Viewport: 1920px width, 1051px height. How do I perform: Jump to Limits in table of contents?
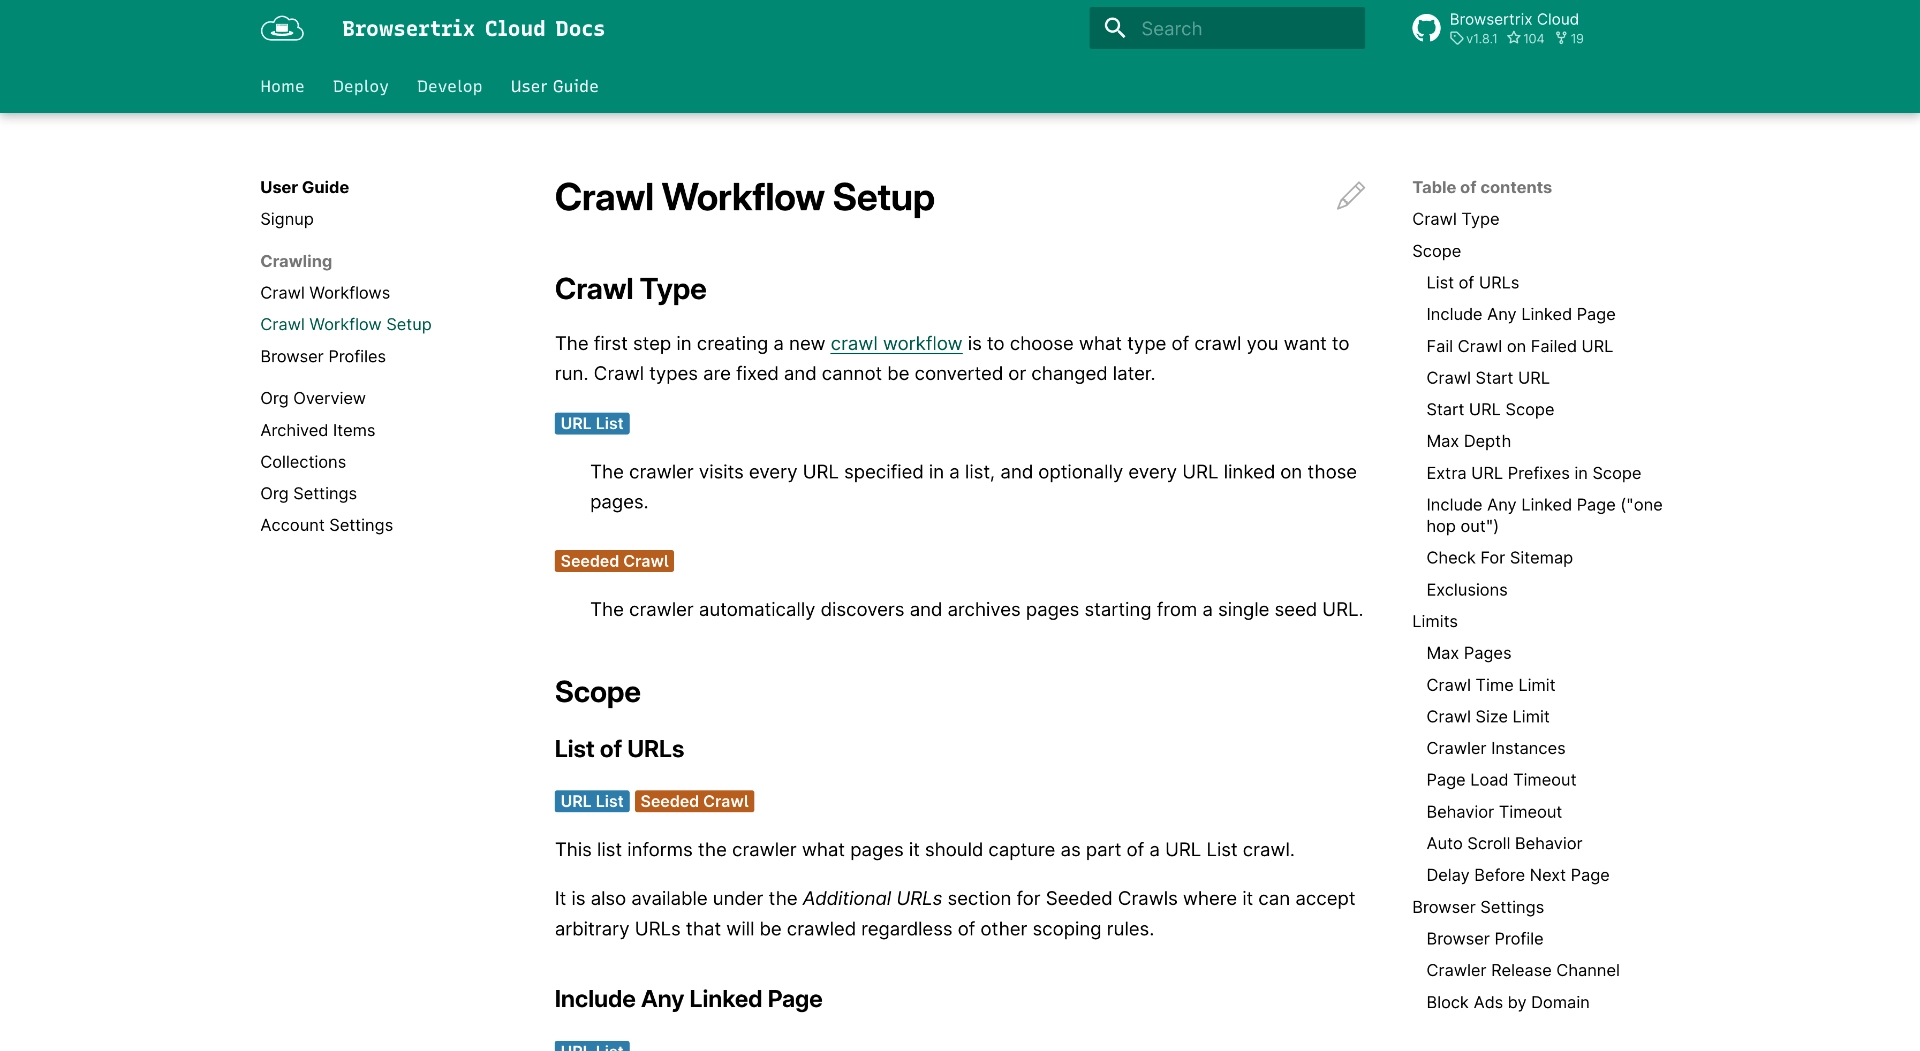[x=1434, y=621]
